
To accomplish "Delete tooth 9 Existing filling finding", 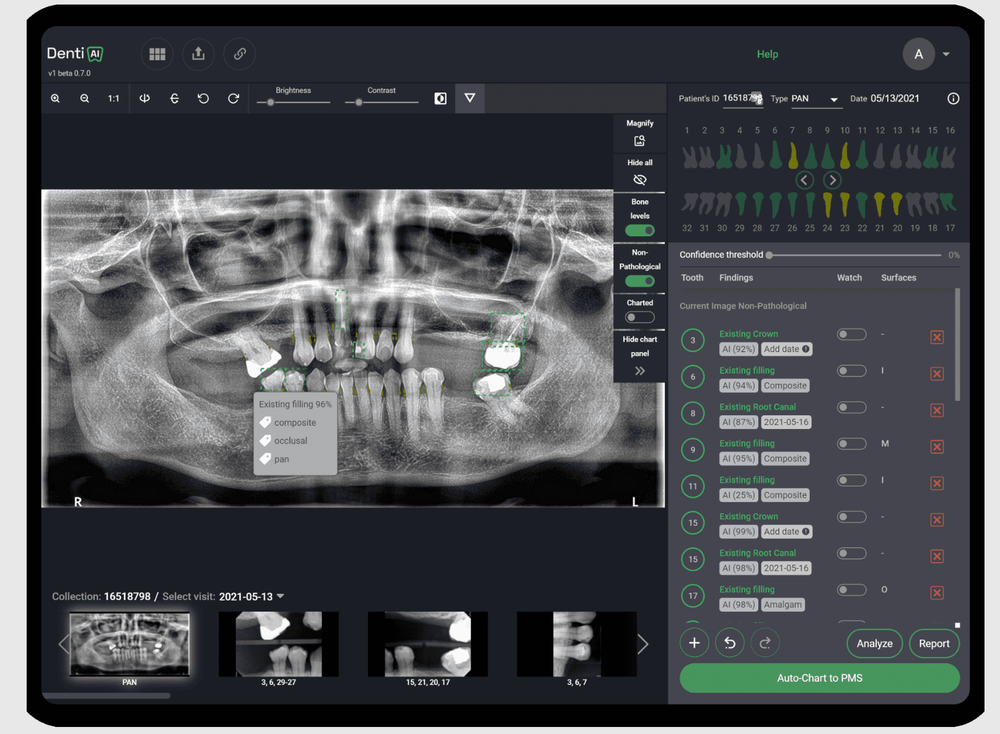I will coord(937,446).
